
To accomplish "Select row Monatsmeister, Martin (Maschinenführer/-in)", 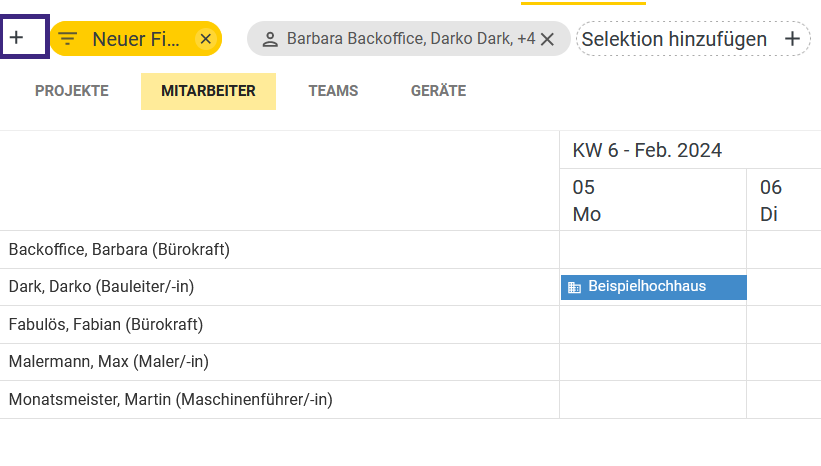I will tap(170, 399).
